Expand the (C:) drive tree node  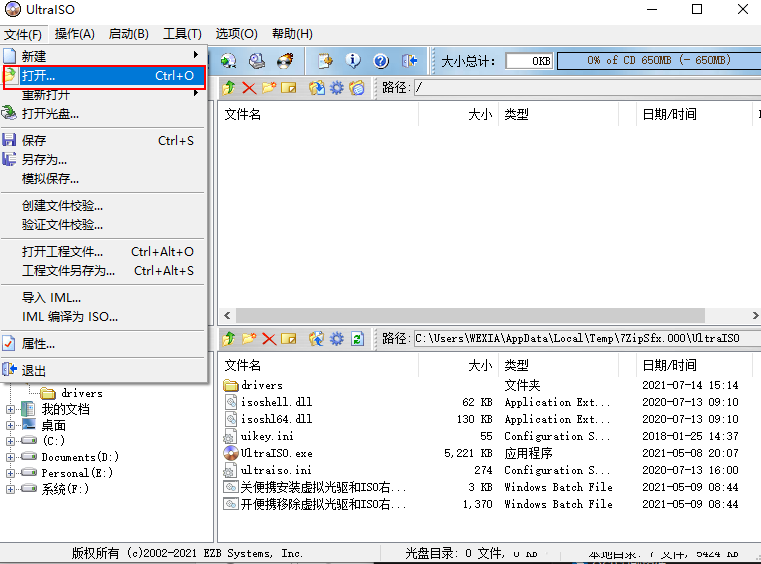(11, 441)
